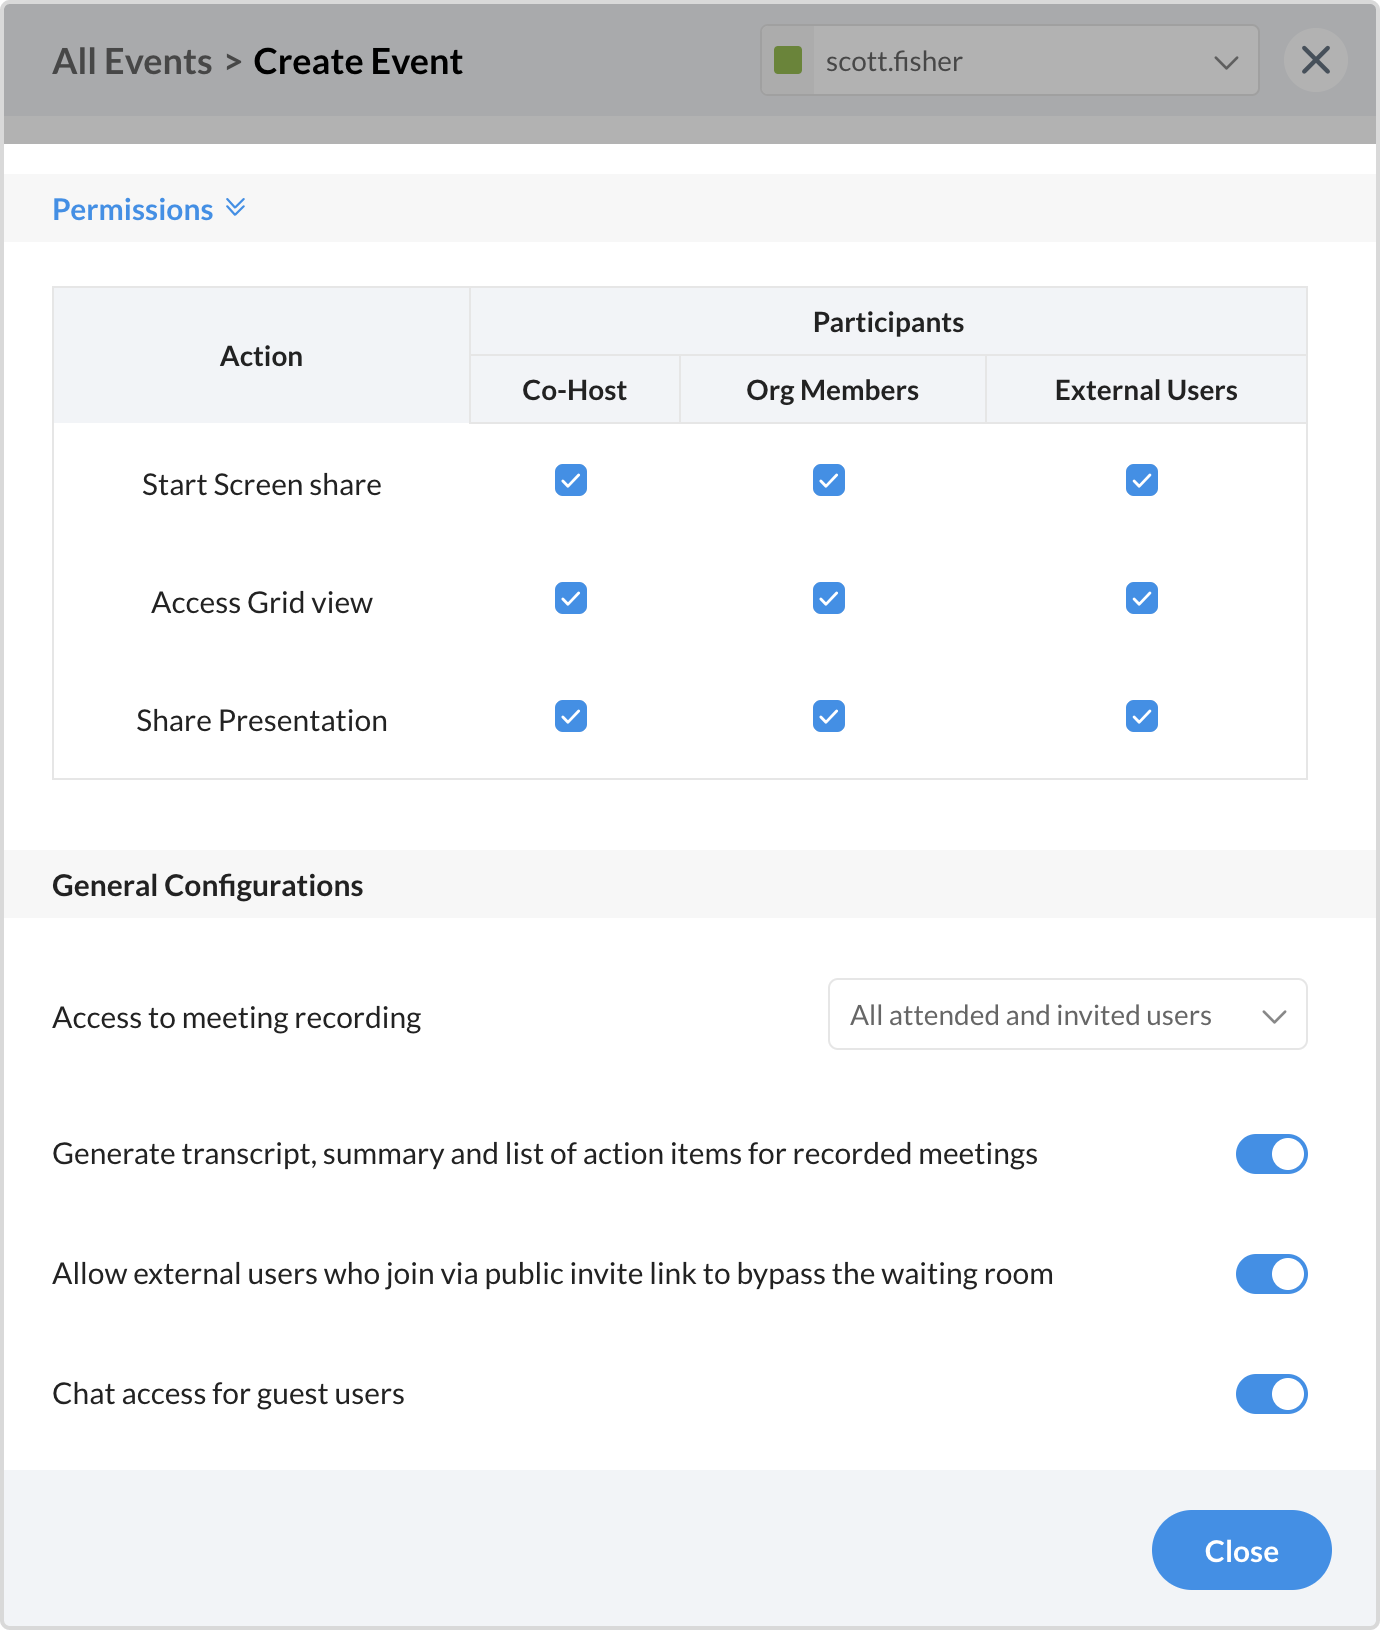Viewport: 1380px width, 1630px height.
Task: Collapse the Permissions section chevron
Action: (236, 208)
